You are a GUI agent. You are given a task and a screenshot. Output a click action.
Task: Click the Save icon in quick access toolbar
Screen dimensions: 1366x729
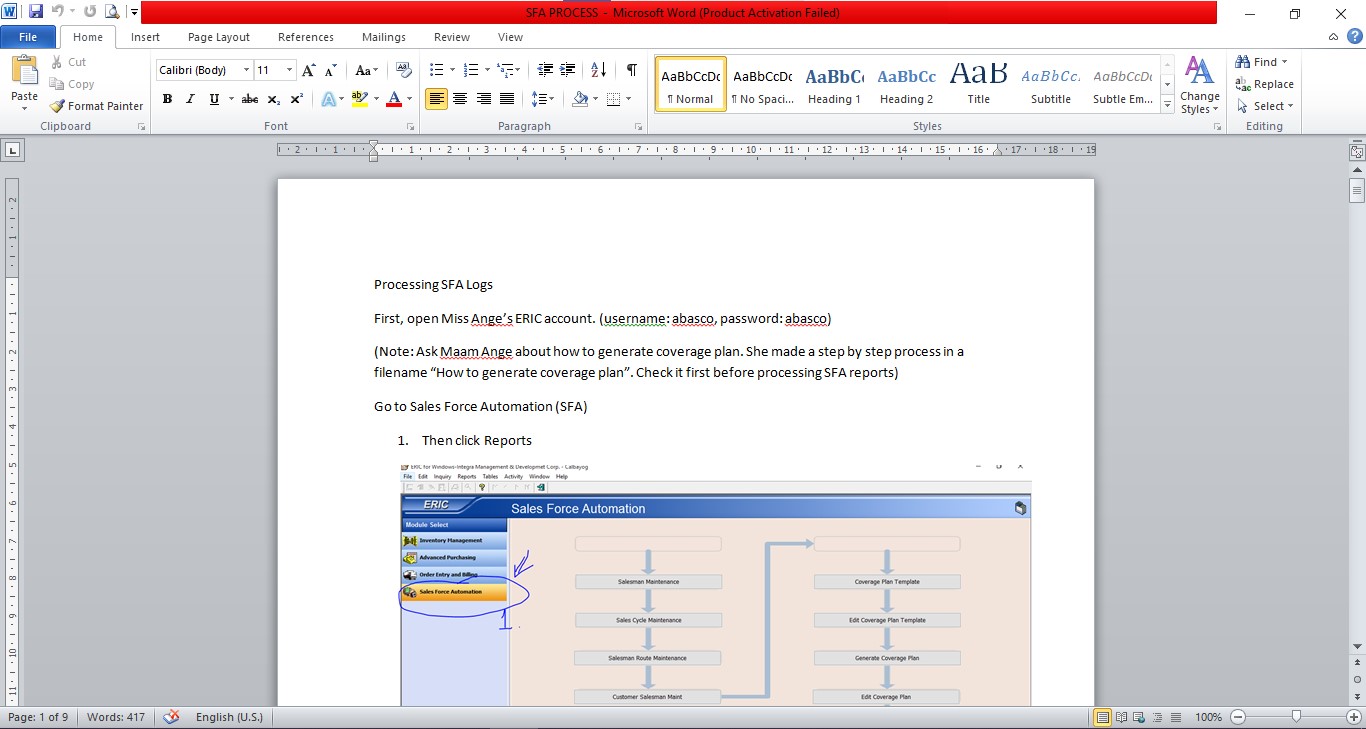click(x=36, y=12)
